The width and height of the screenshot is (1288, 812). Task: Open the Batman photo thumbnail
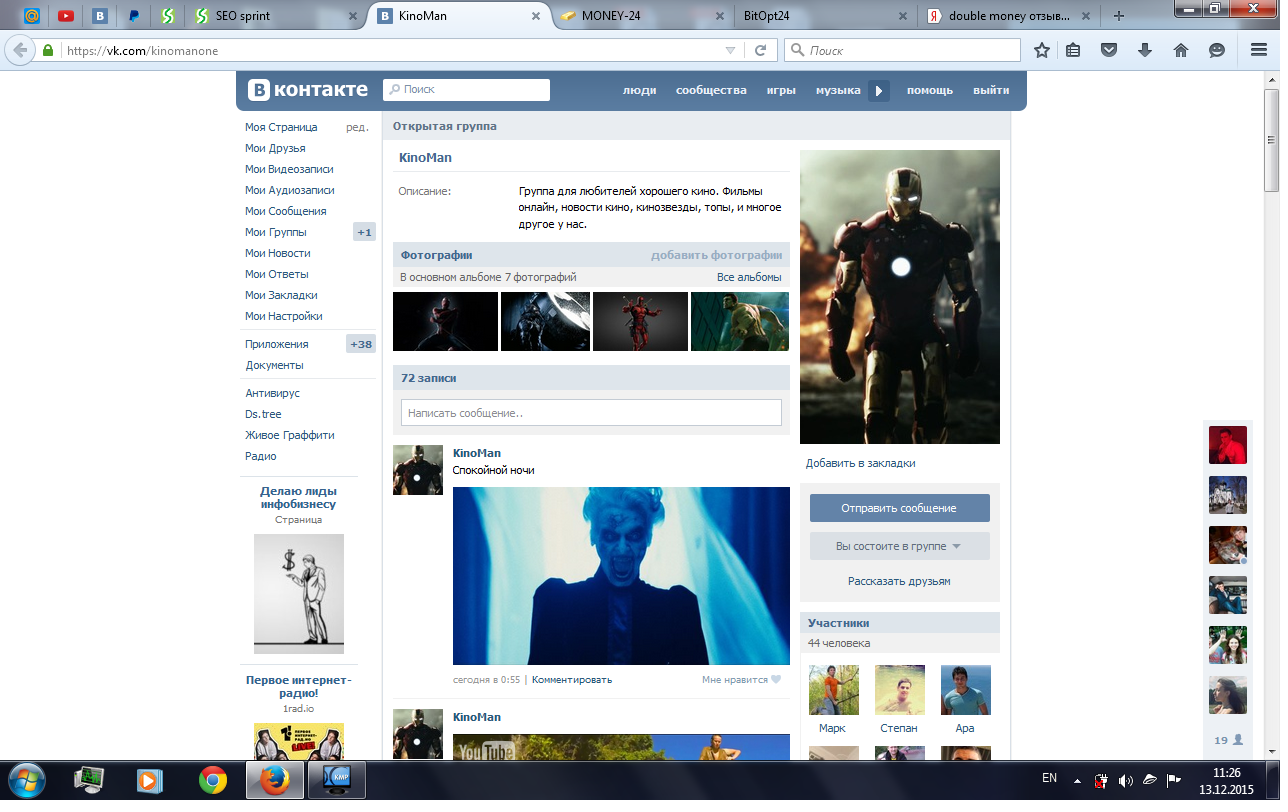click(545, 321)
